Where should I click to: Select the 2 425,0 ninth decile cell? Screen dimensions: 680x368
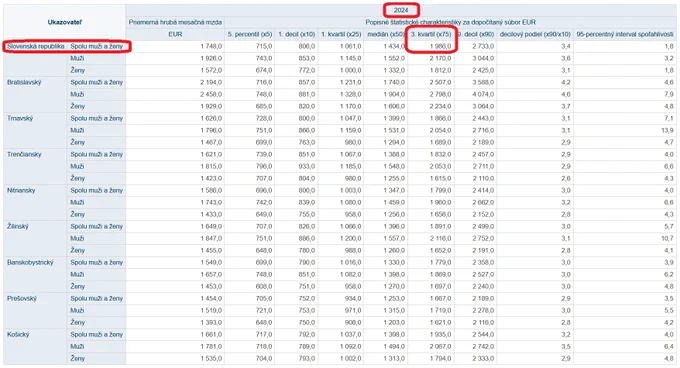tap(483, 70)
